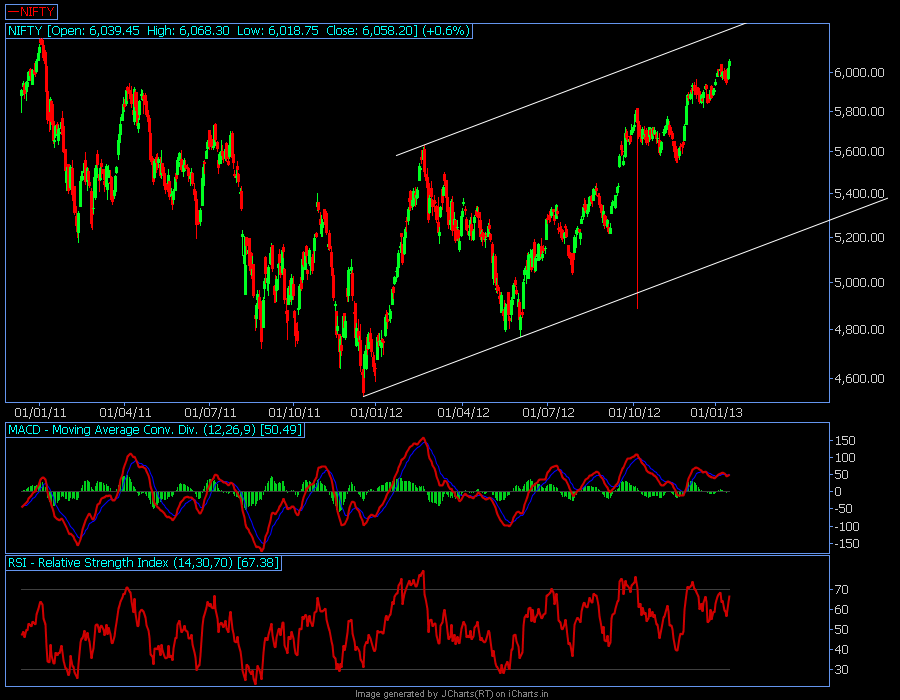Click the NIFTY legend label at top left
Image resolution: width=900 pixels, height=700 pixels.
click(31, 11)
